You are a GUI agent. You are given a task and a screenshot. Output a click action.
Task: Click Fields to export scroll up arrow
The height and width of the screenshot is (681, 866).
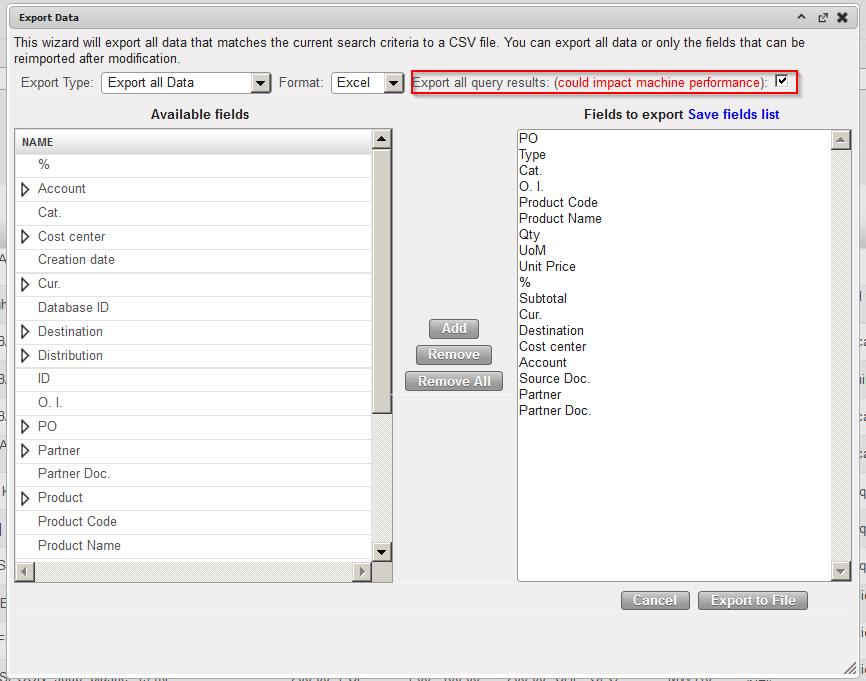point(841,140)
